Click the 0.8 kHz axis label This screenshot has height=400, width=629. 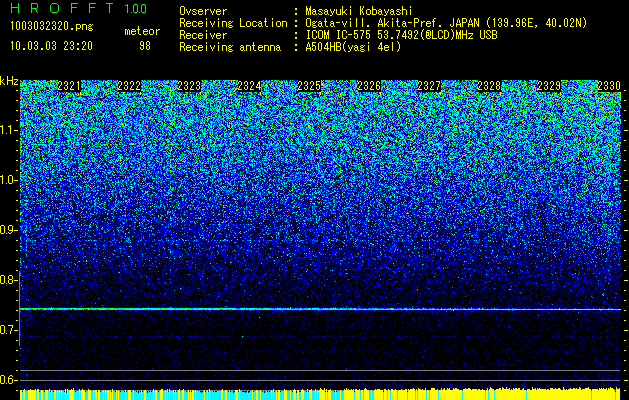click(7, 280)
